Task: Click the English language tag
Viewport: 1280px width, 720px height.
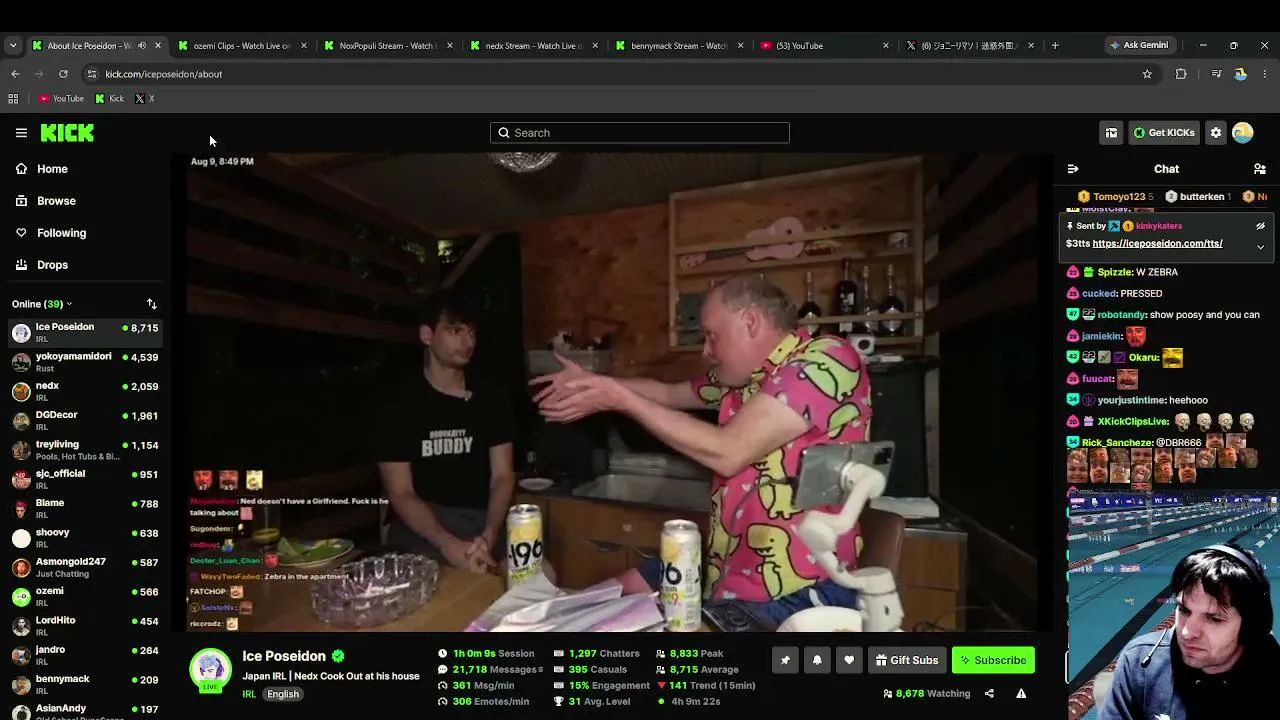Action: coord(283,694)
